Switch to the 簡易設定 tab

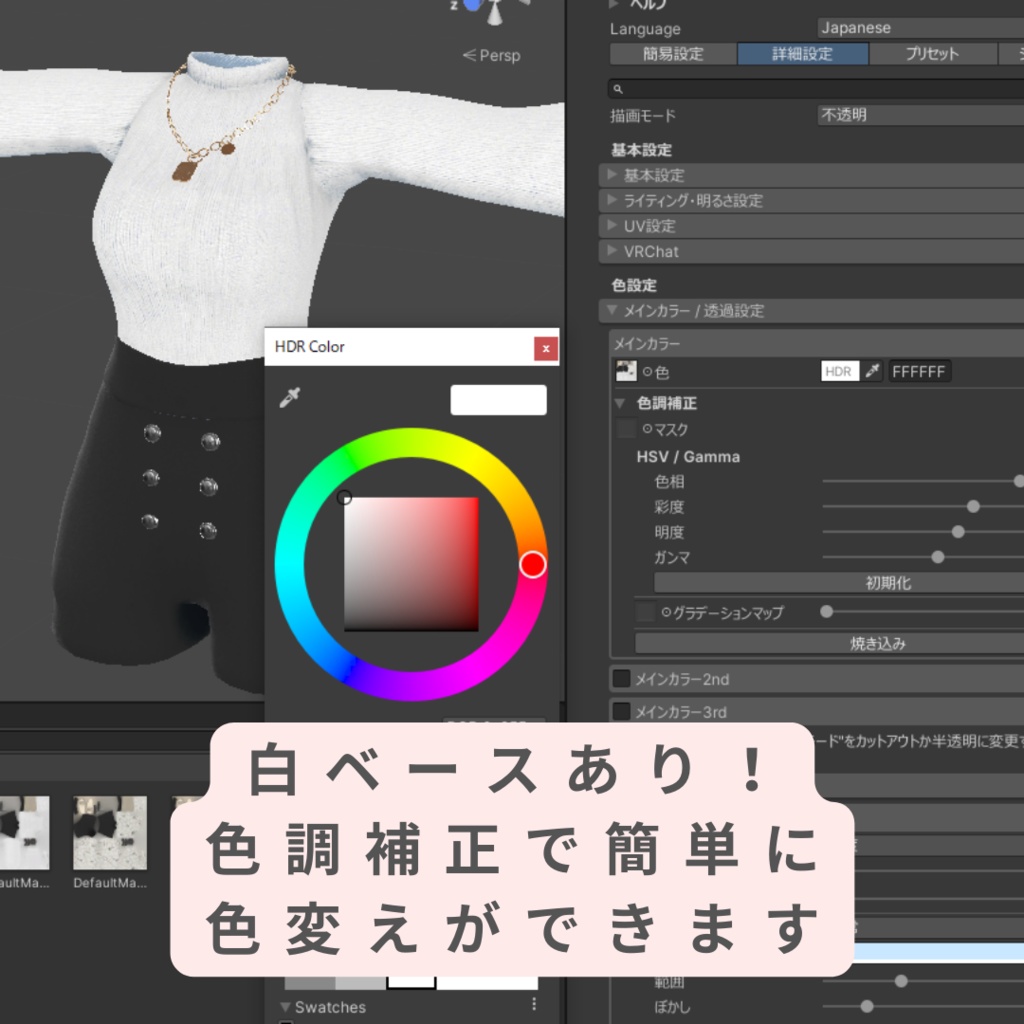(x=673, y=54)
